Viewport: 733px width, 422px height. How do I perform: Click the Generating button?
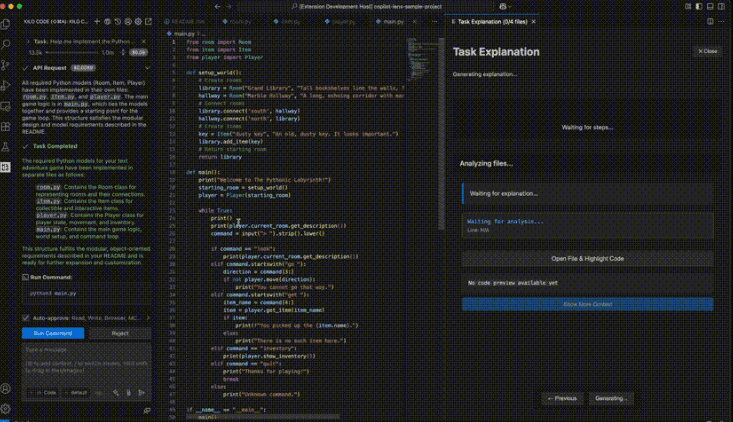[611, 399]
